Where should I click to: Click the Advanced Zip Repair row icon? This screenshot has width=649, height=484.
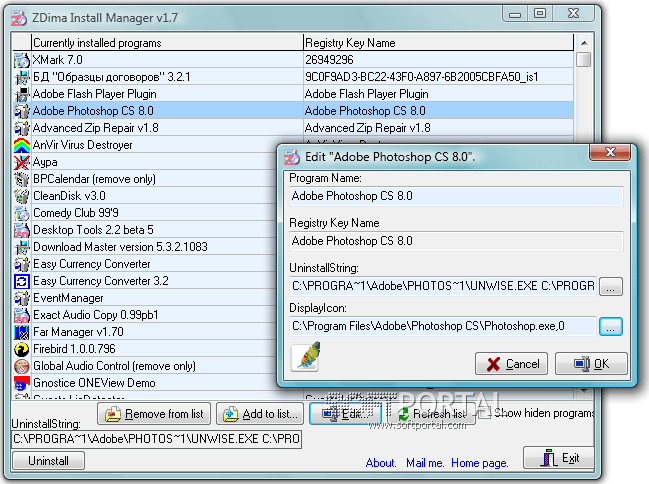pos(22,128)
